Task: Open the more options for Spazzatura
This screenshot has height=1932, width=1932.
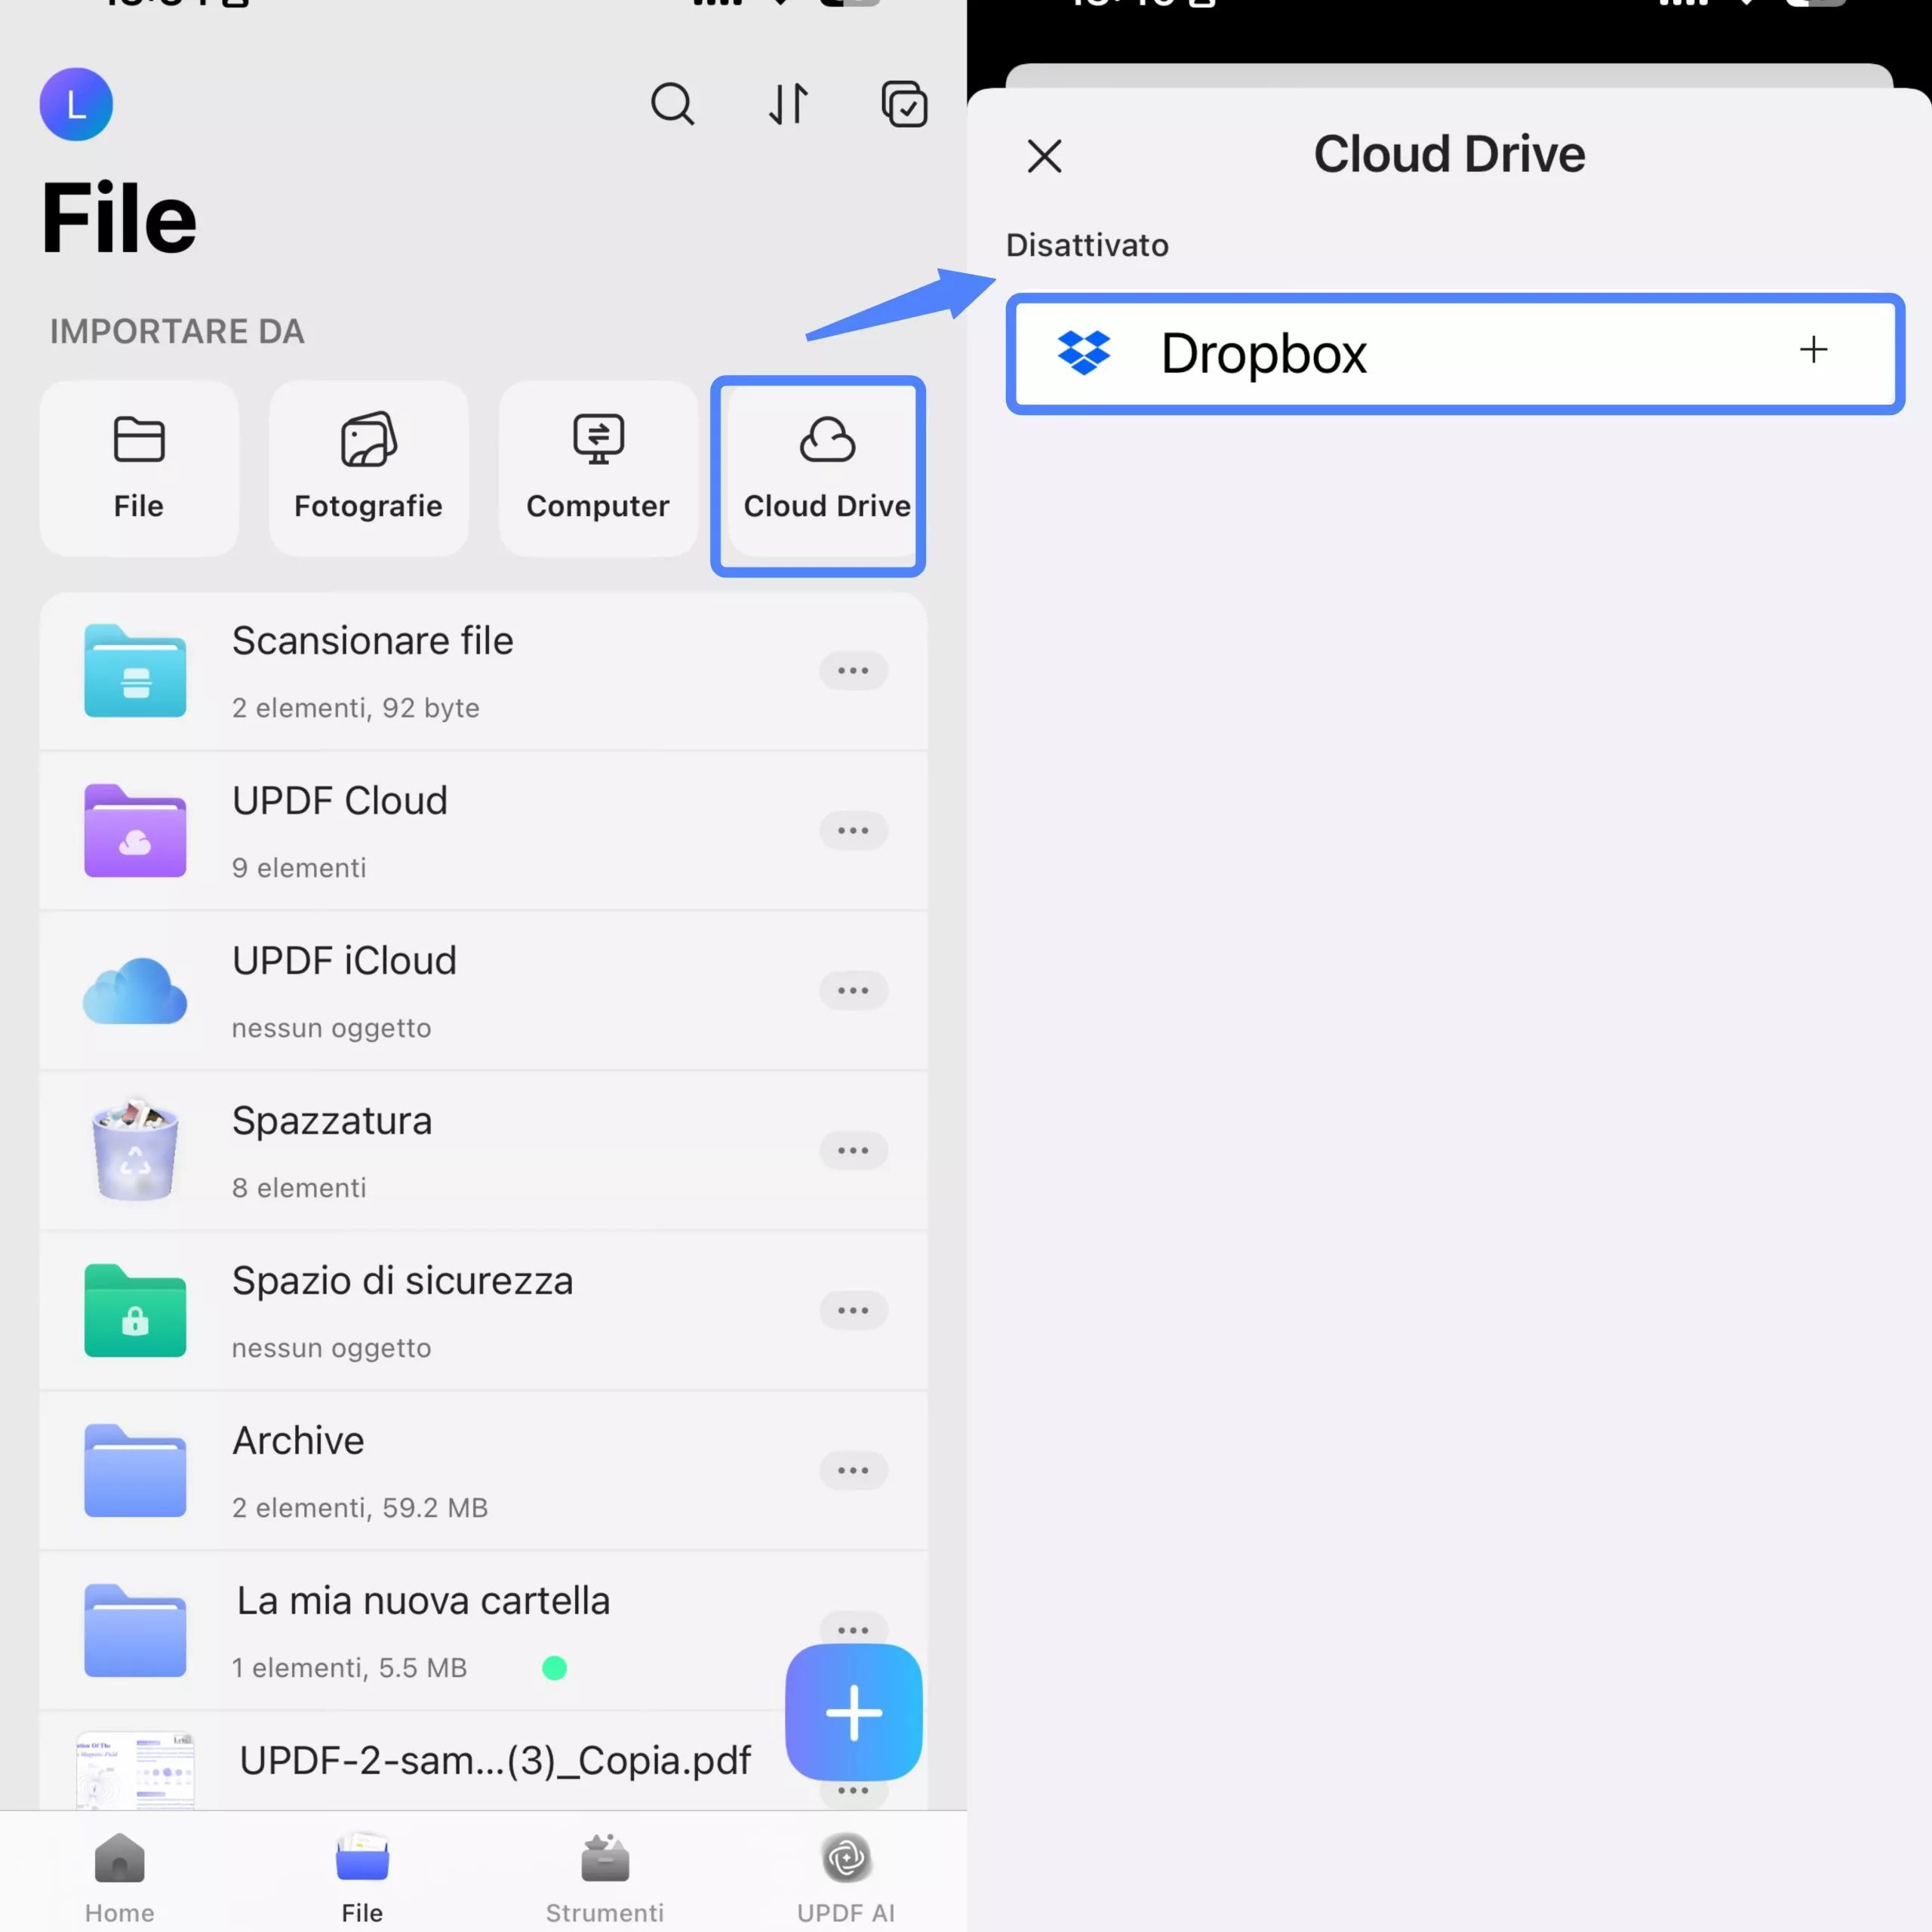Action: coord(853,1150)
